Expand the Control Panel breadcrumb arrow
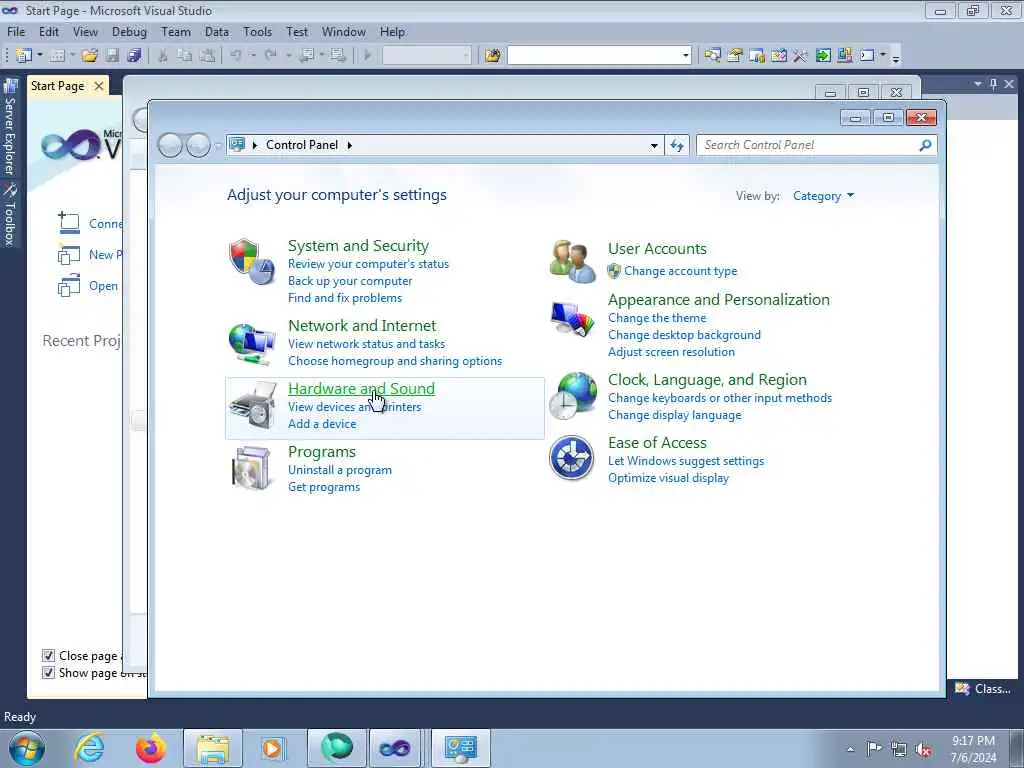 tap(350, 145)
